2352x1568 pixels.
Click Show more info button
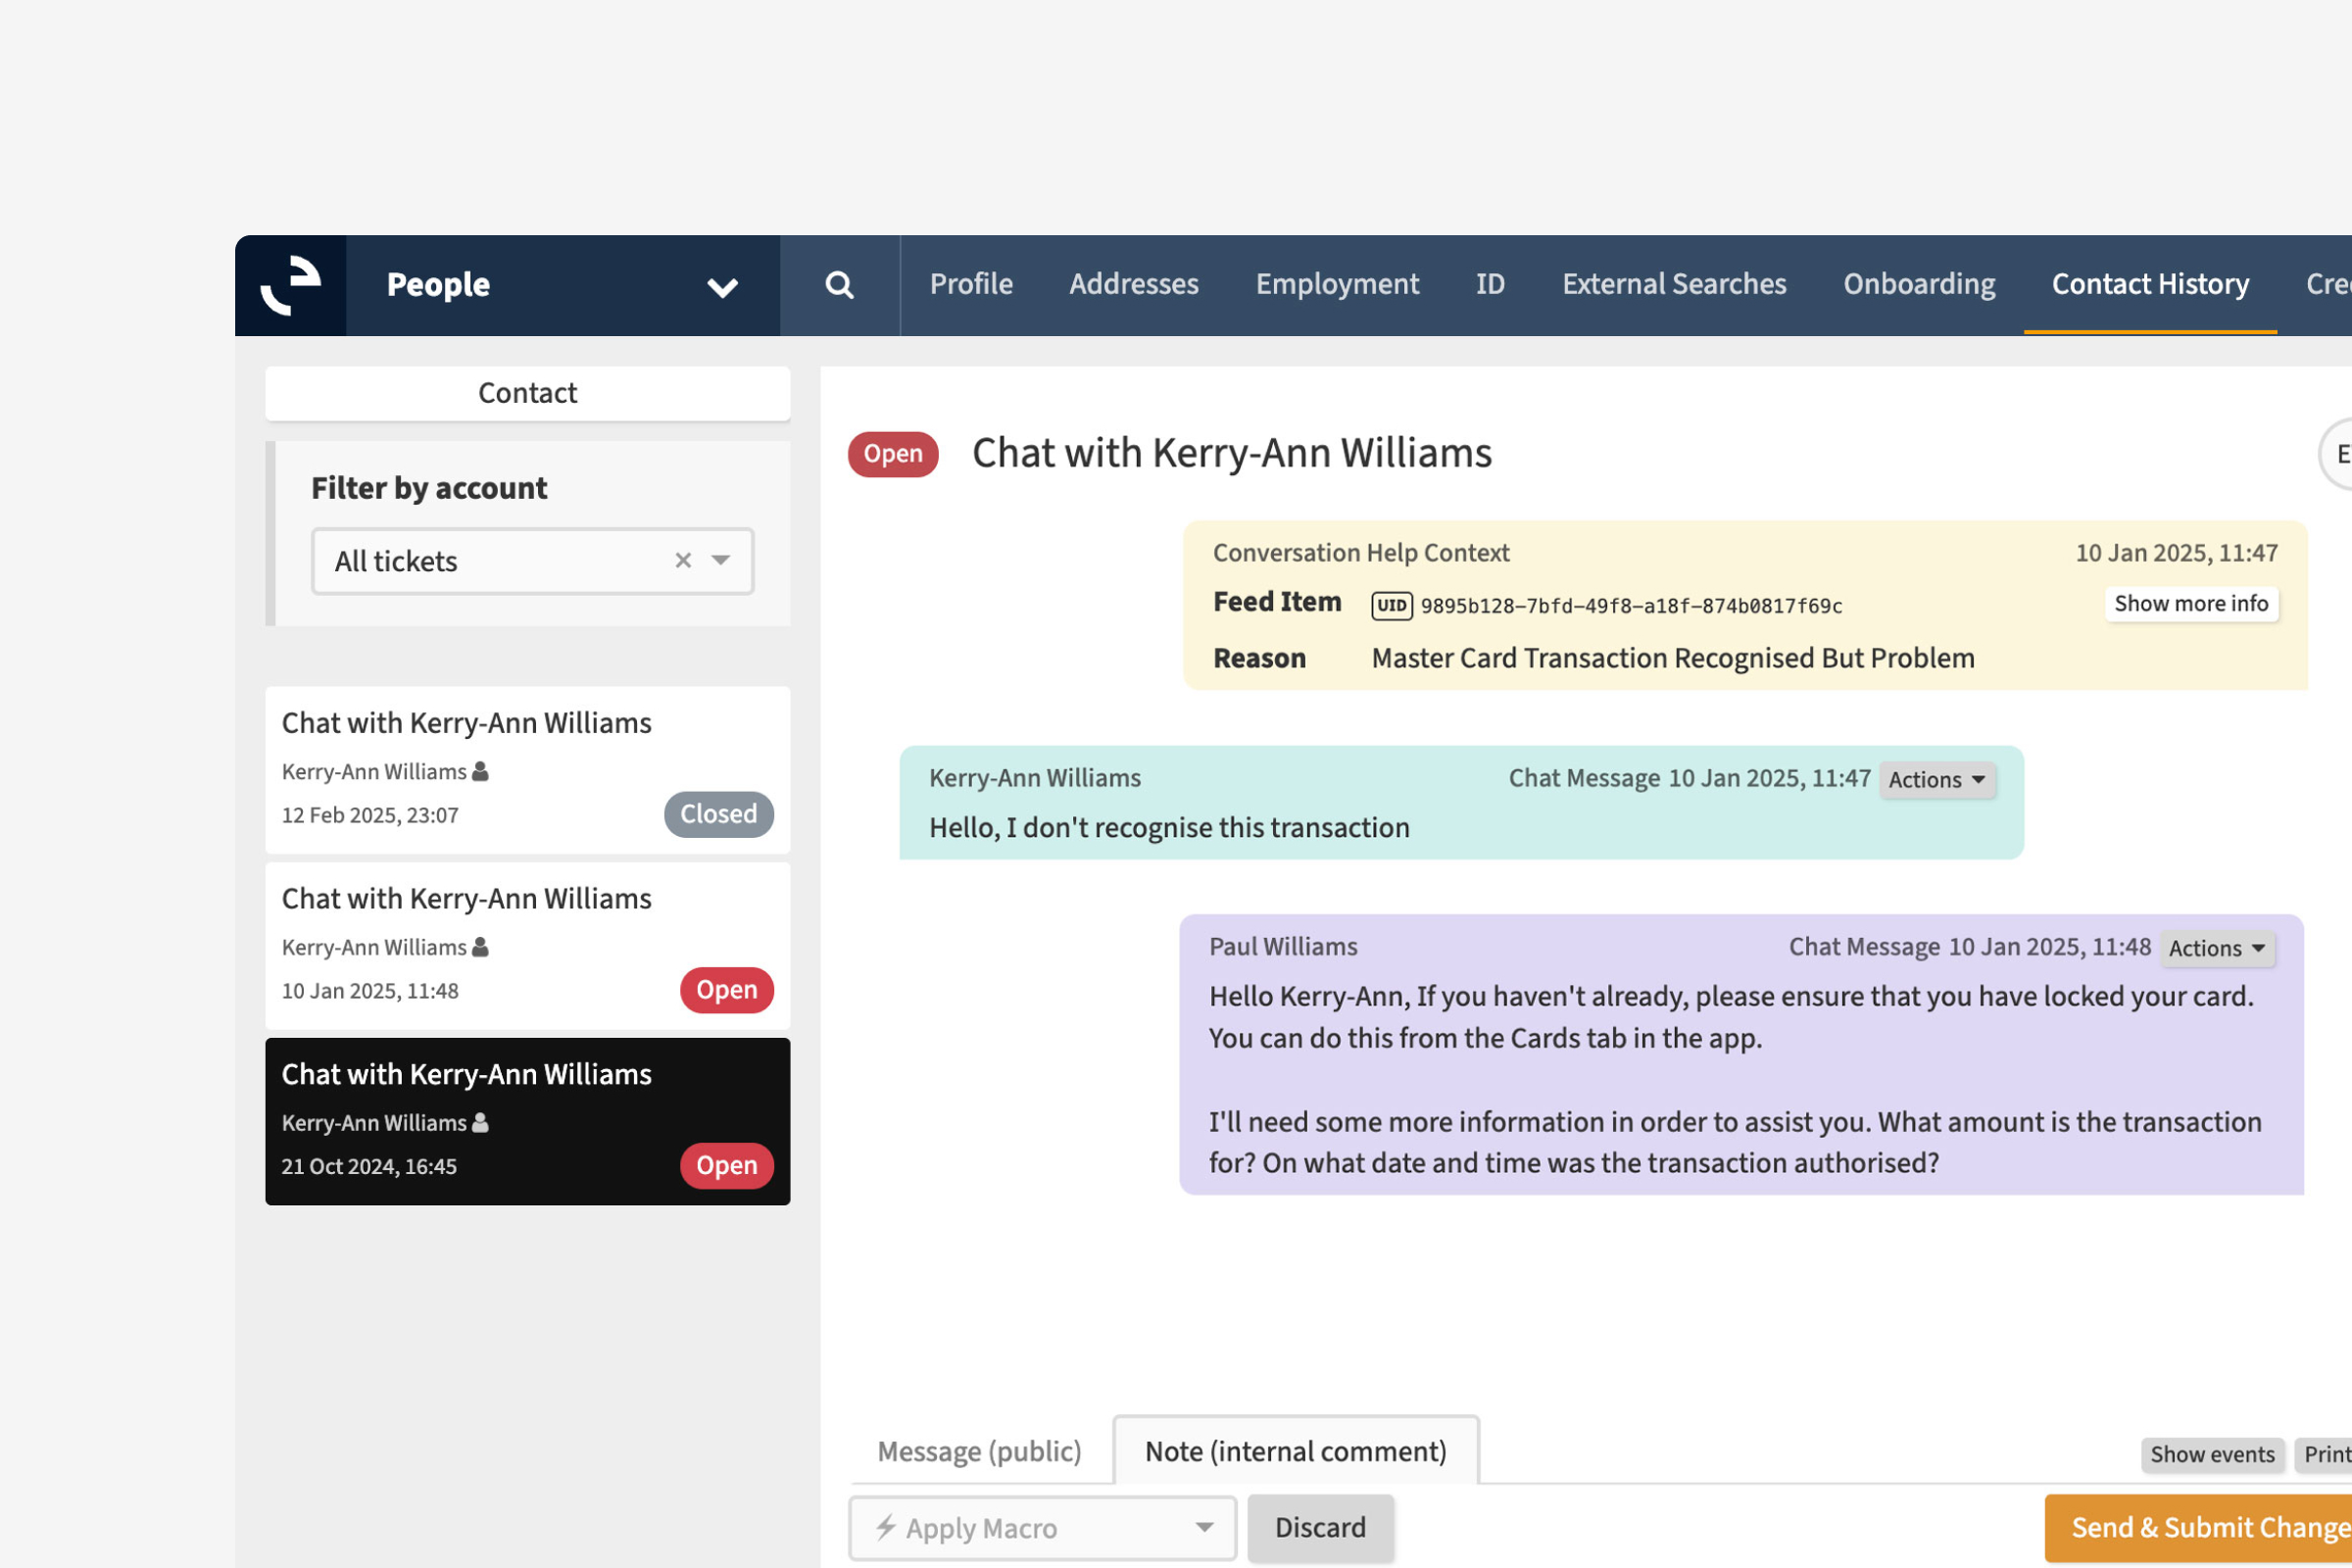[2190, 604]
